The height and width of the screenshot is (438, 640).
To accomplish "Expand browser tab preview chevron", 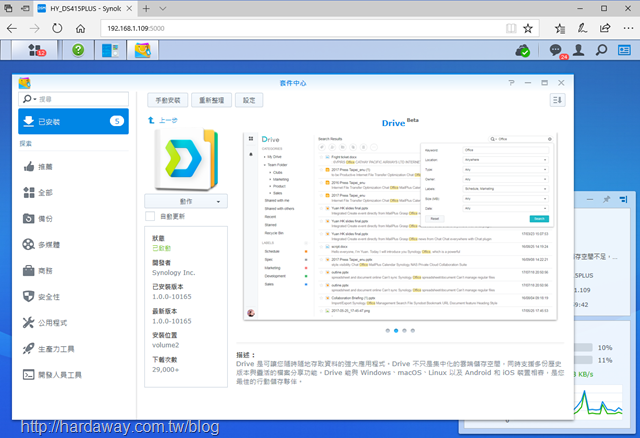I will tap(162, 9).
